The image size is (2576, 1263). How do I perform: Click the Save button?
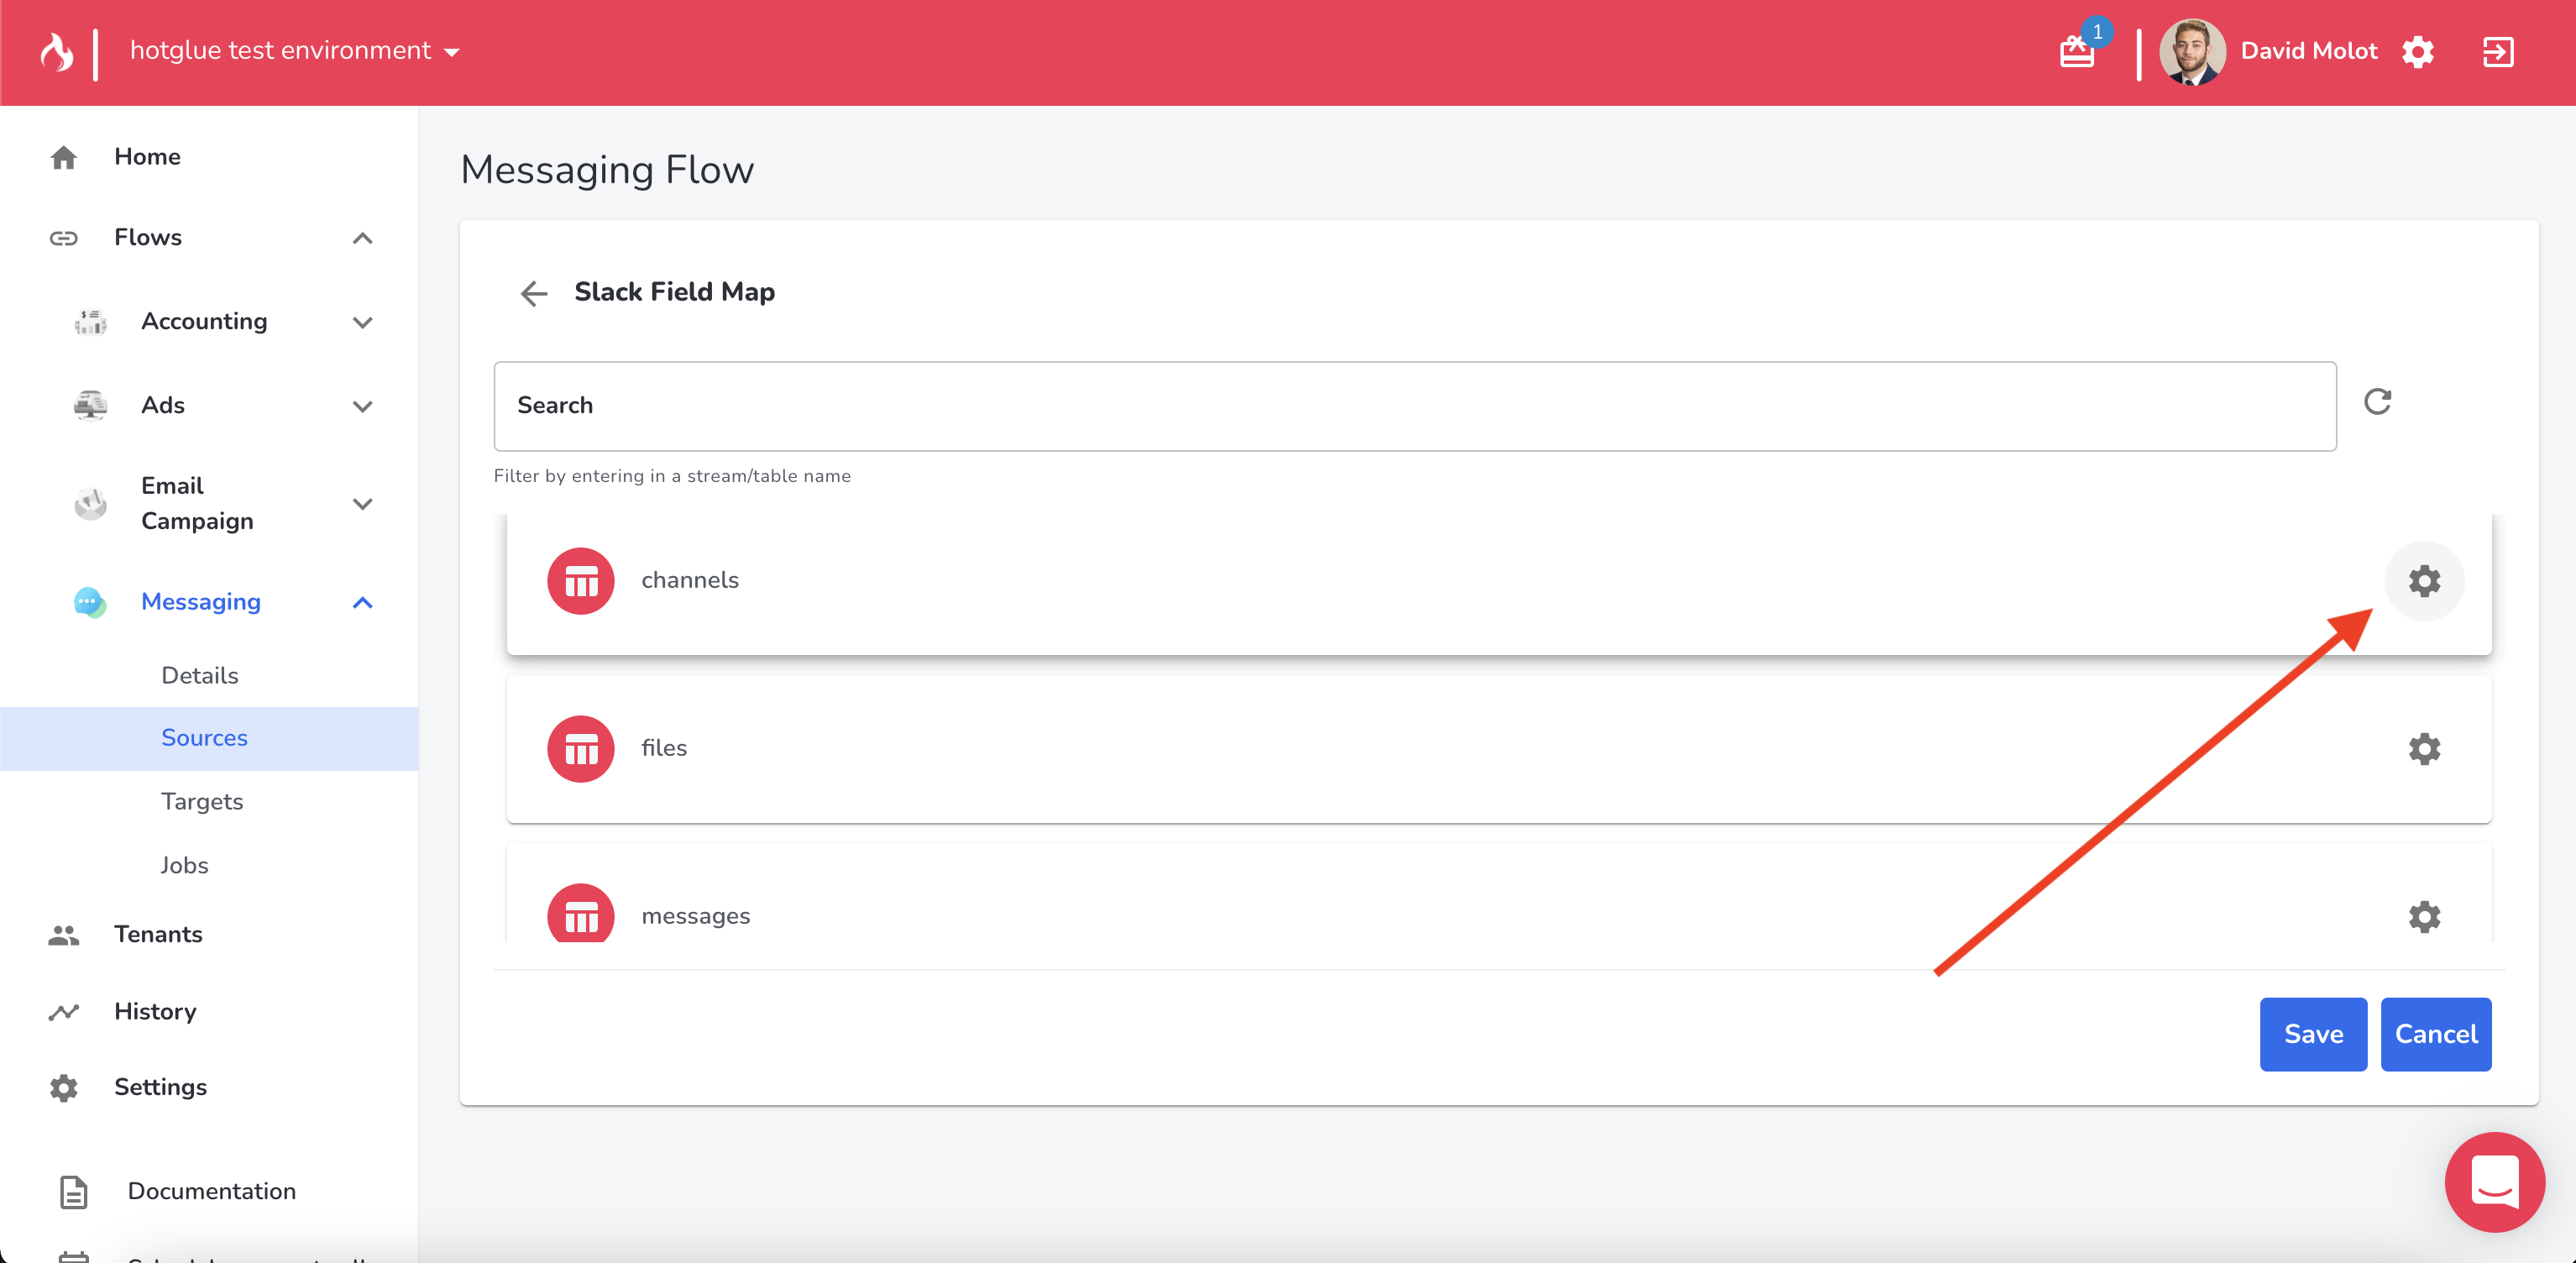[2312, 1034]
